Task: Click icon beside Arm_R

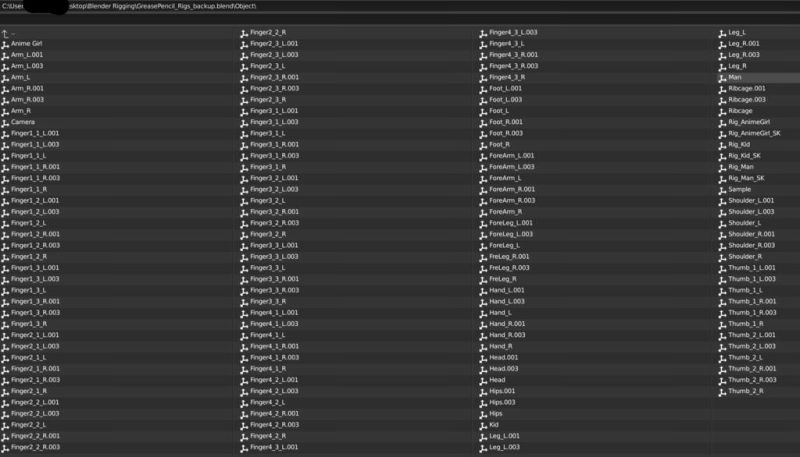Action: 6,112
